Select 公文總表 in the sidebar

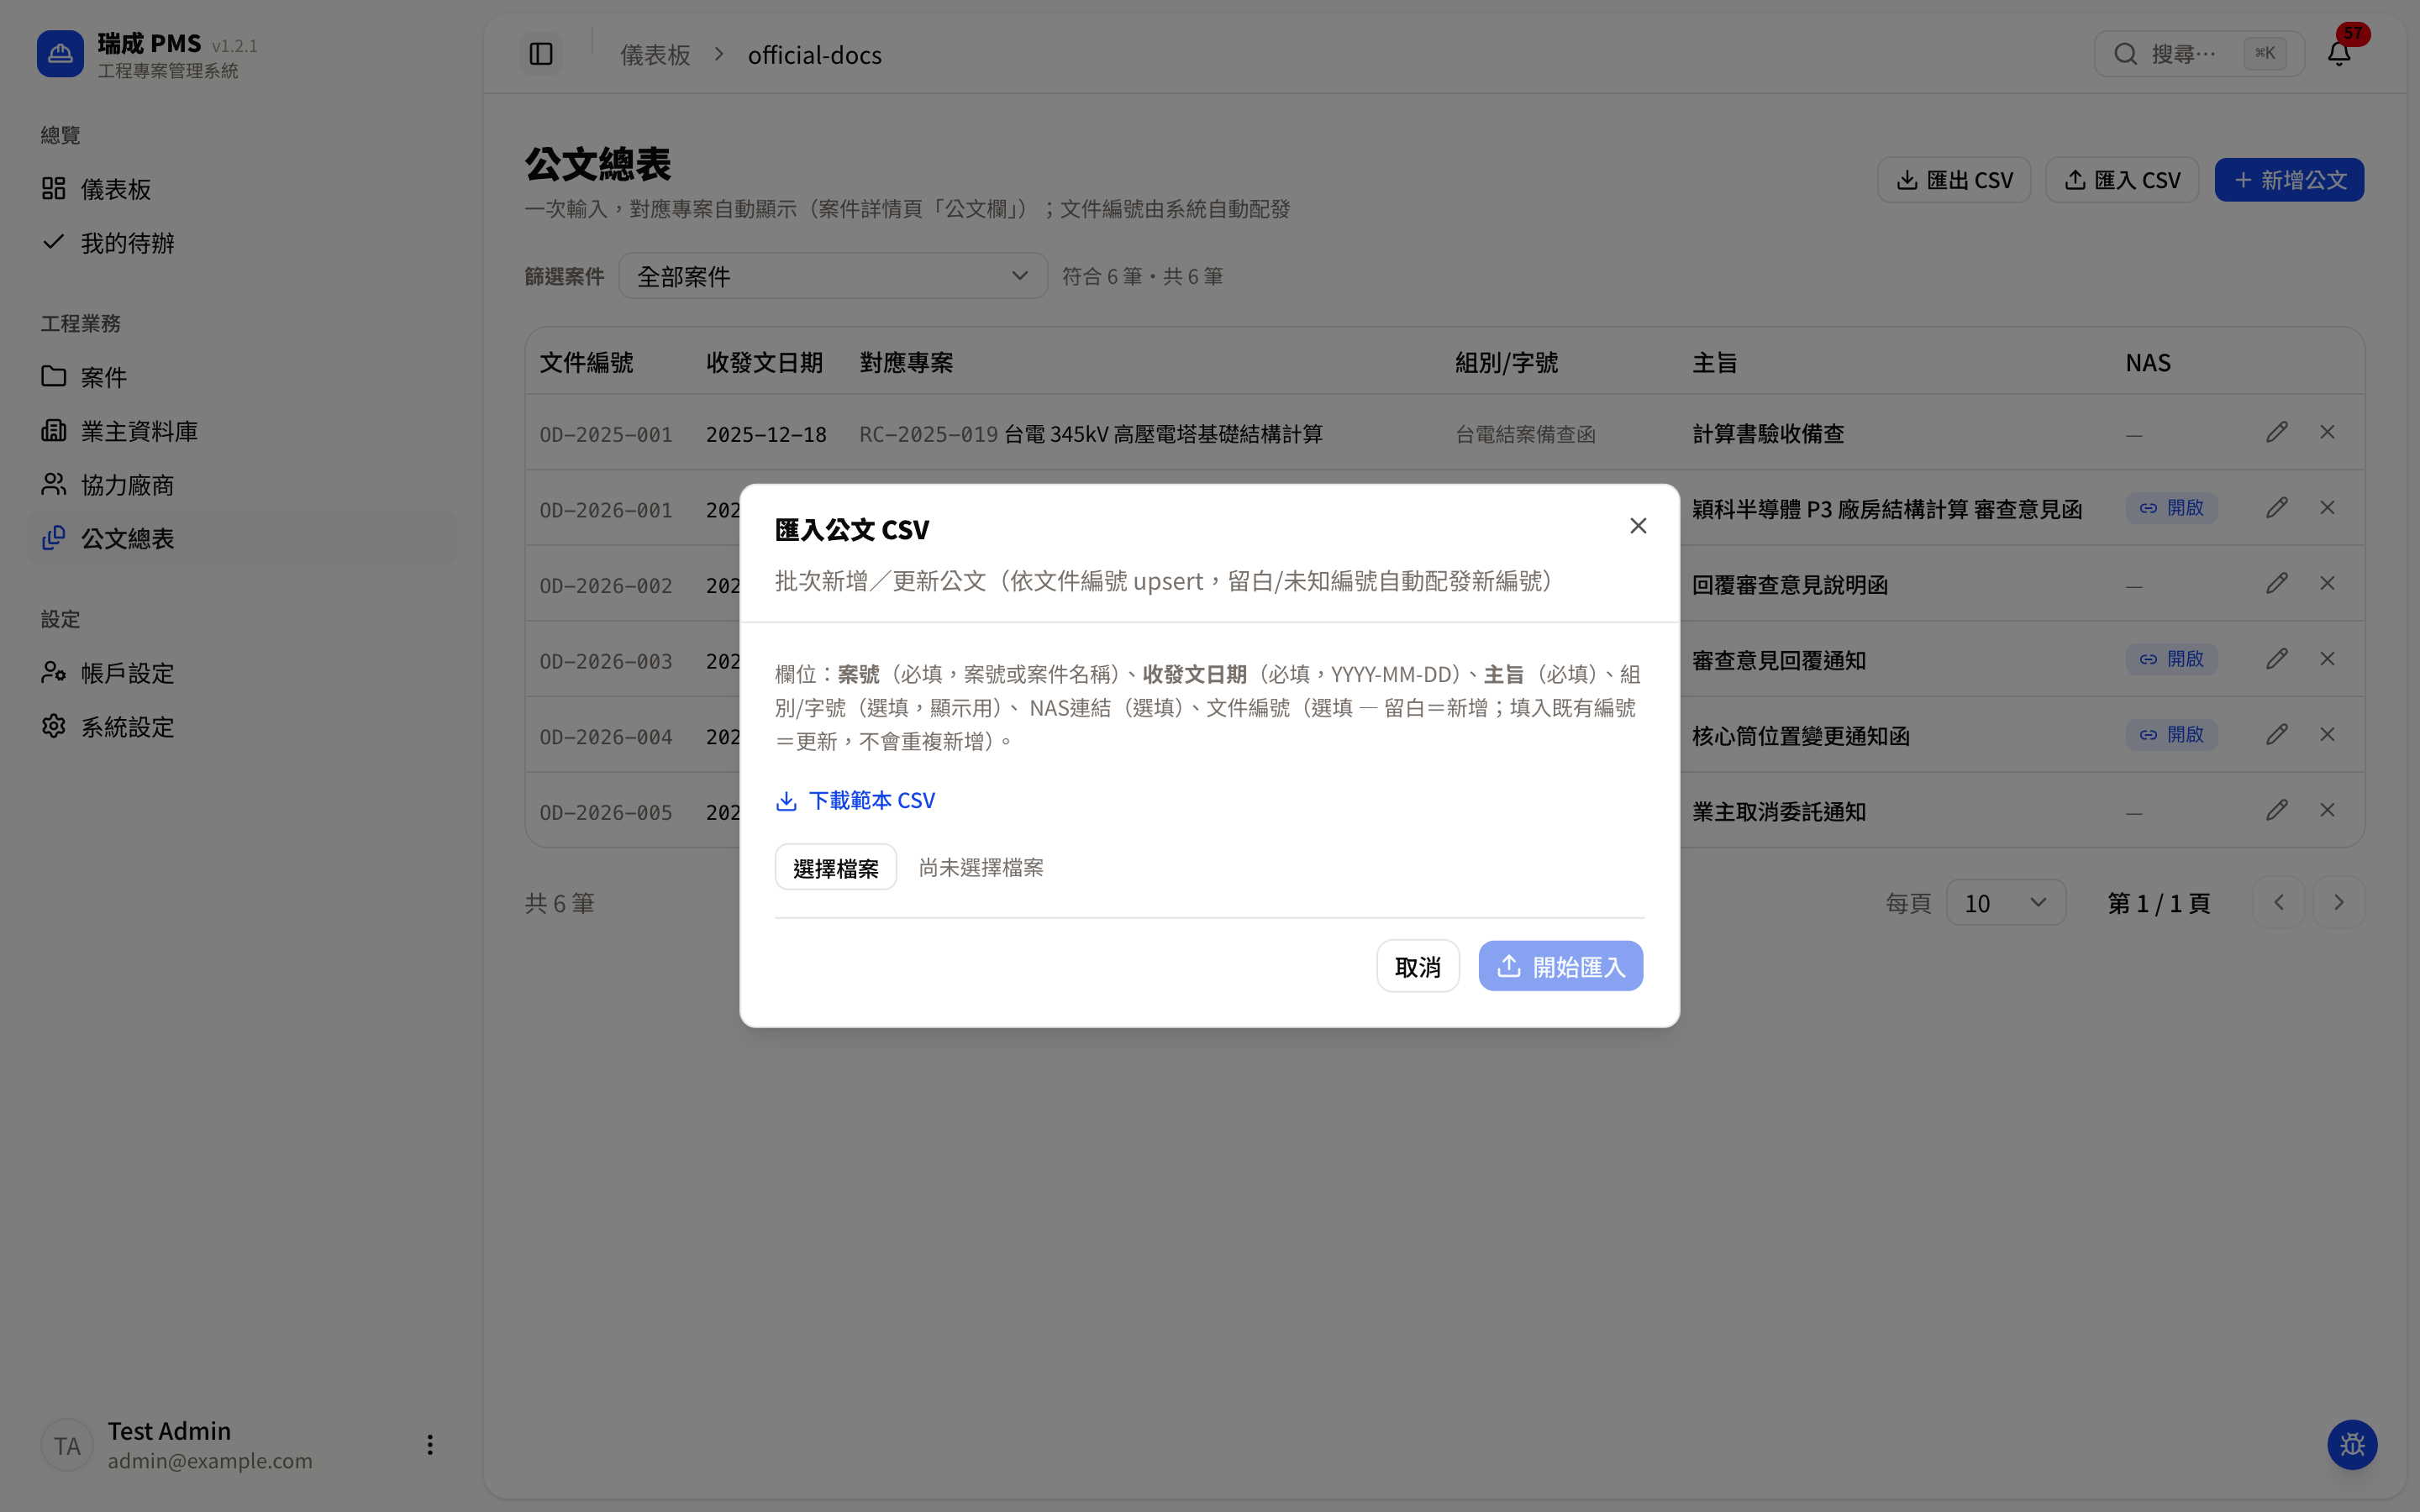[242, 538]
